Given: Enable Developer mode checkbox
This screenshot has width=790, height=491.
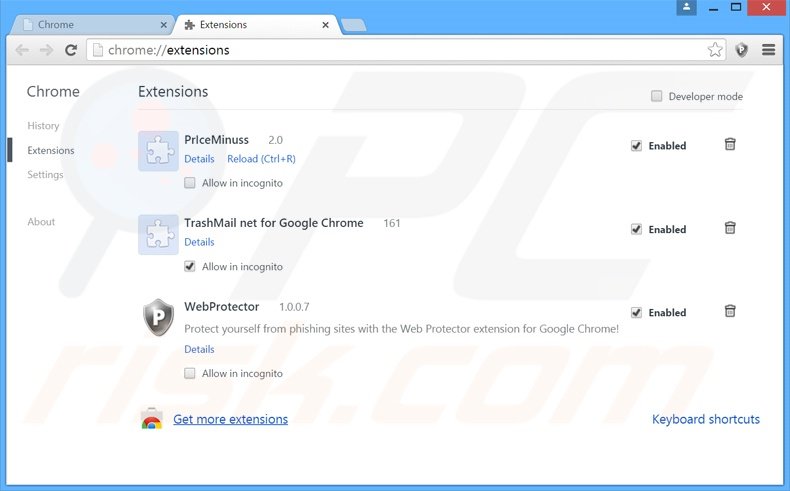Looking at the screenshot, I should 656,96.
